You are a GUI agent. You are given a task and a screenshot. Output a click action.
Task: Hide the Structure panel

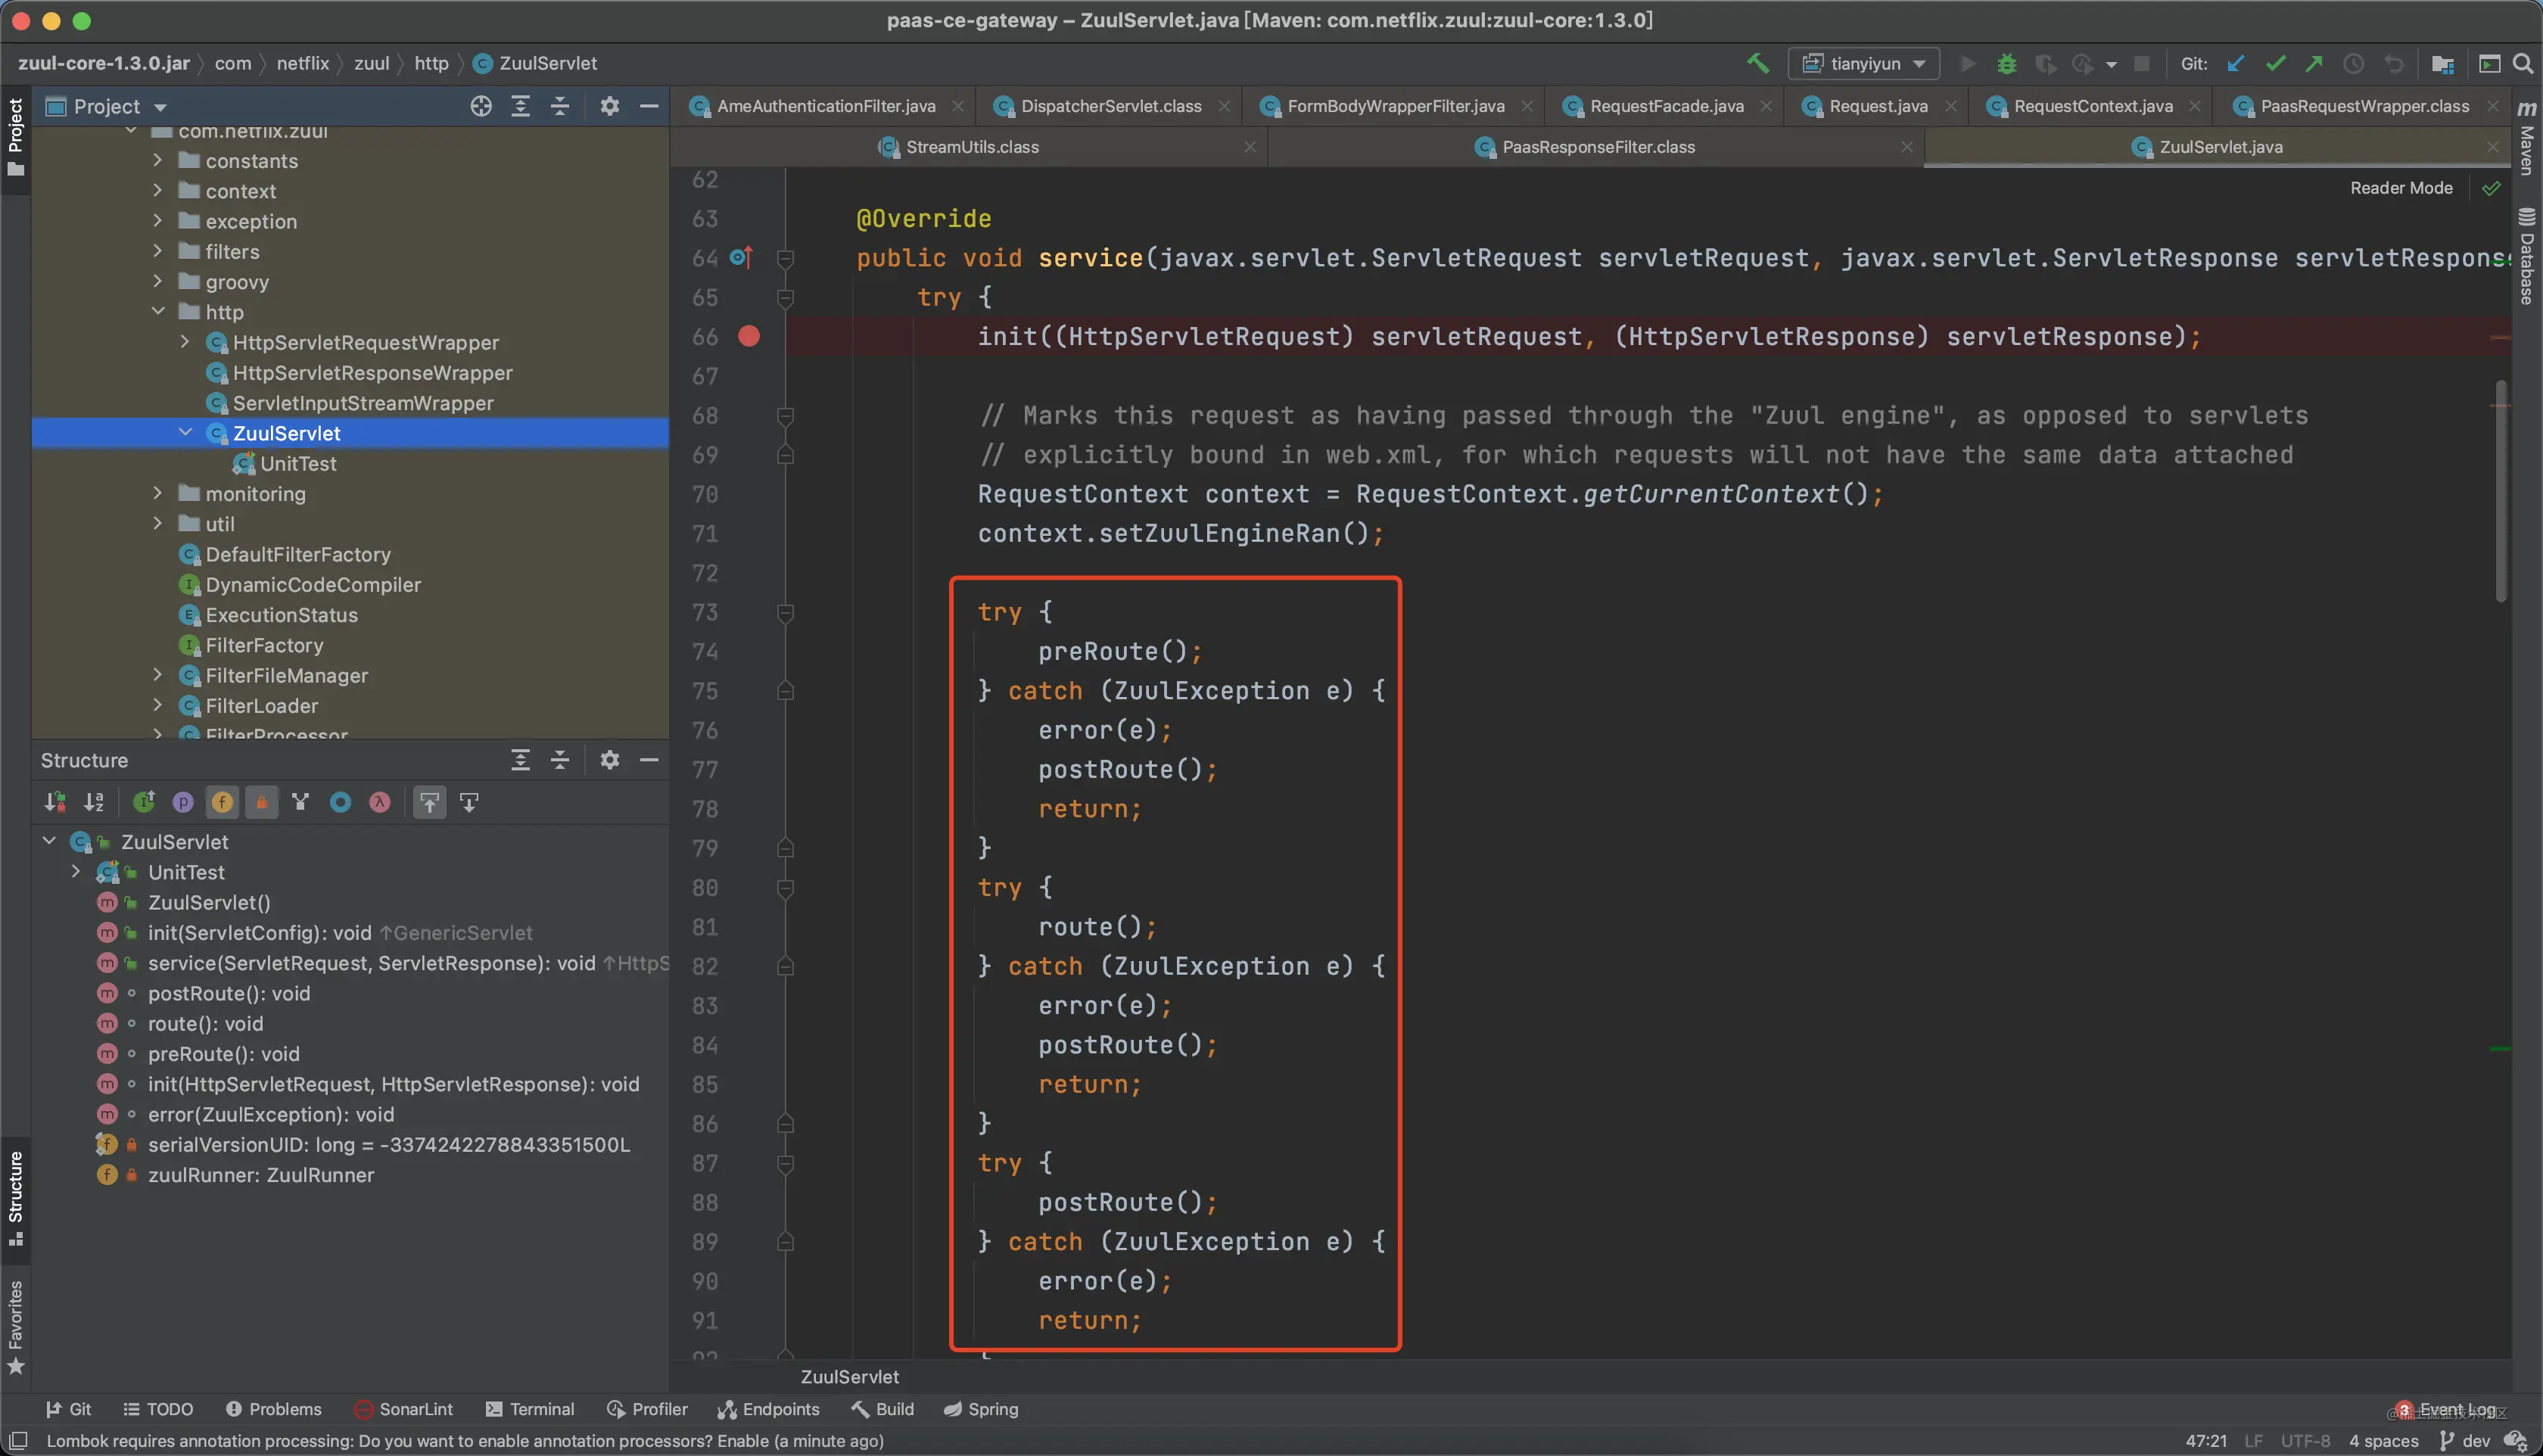click(x=649, y=760)
